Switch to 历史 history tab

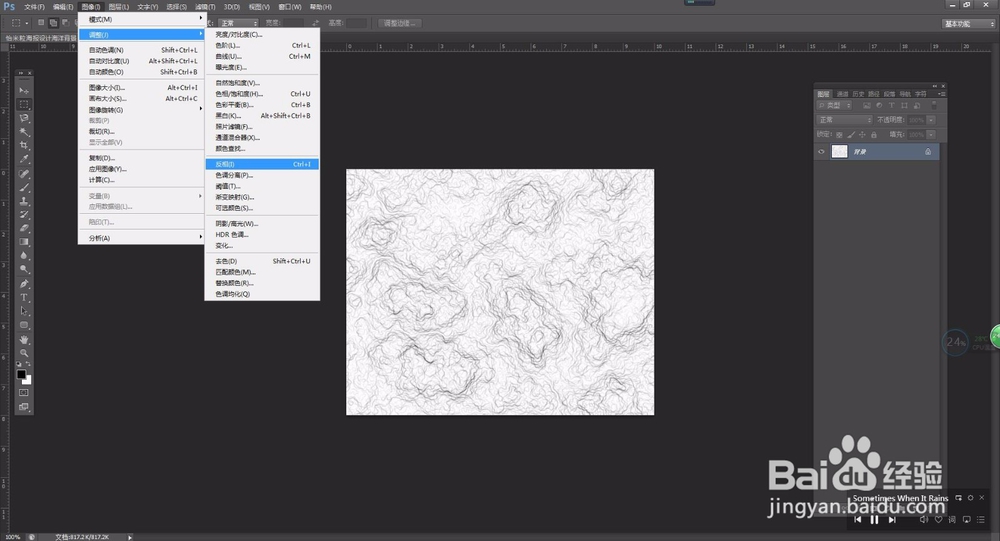[x=858, y=94]
